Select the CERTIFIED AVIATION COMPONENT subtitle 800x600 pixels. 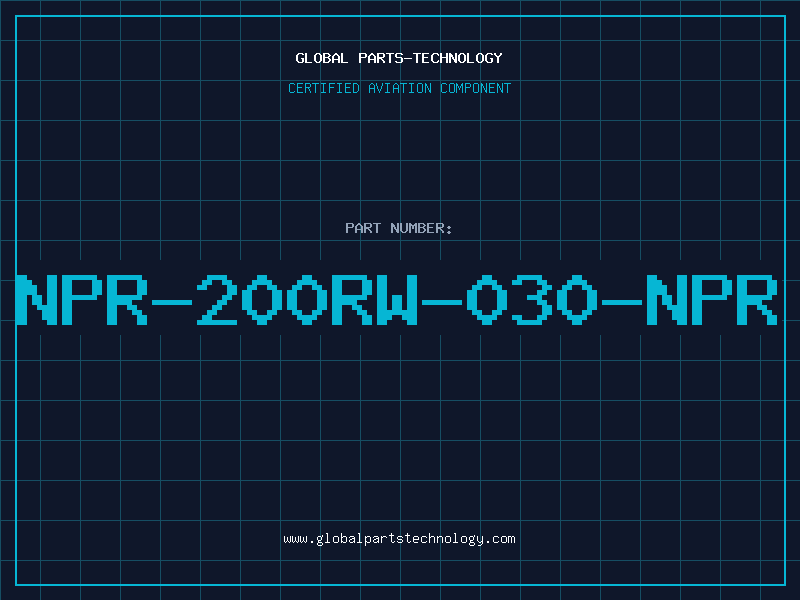point(399,88)
